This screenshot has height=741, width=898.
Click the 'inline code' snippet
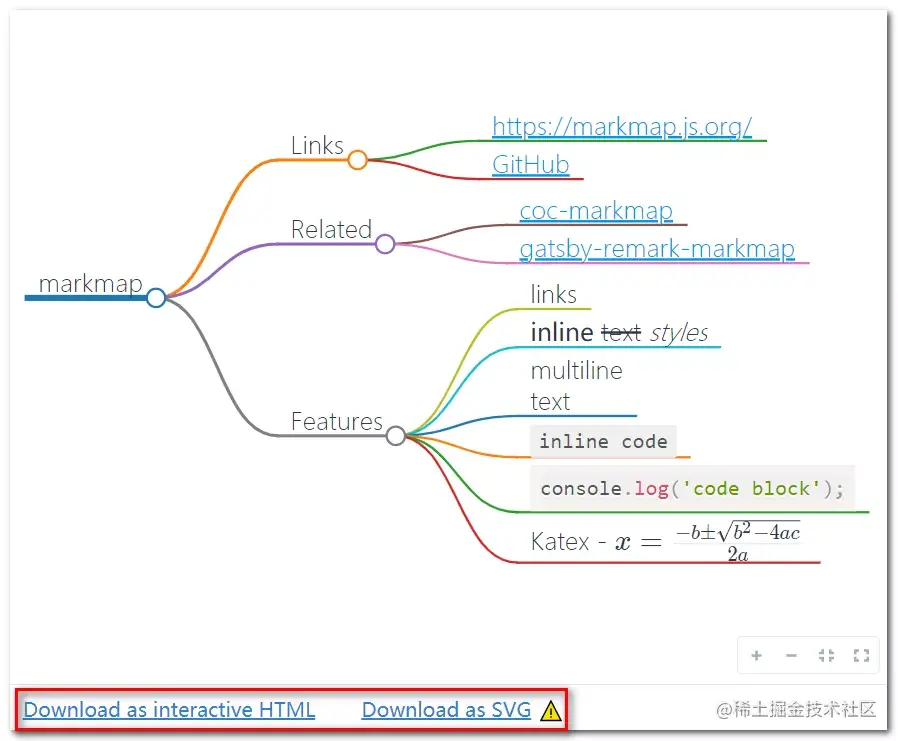(603, 442)
